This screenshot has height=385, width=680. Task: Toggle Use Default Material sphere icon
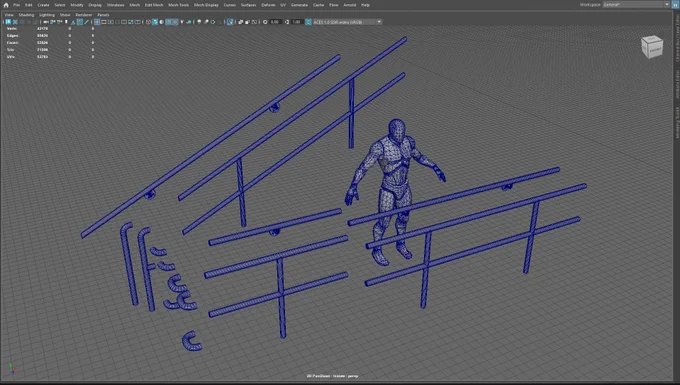pos(161,22)
